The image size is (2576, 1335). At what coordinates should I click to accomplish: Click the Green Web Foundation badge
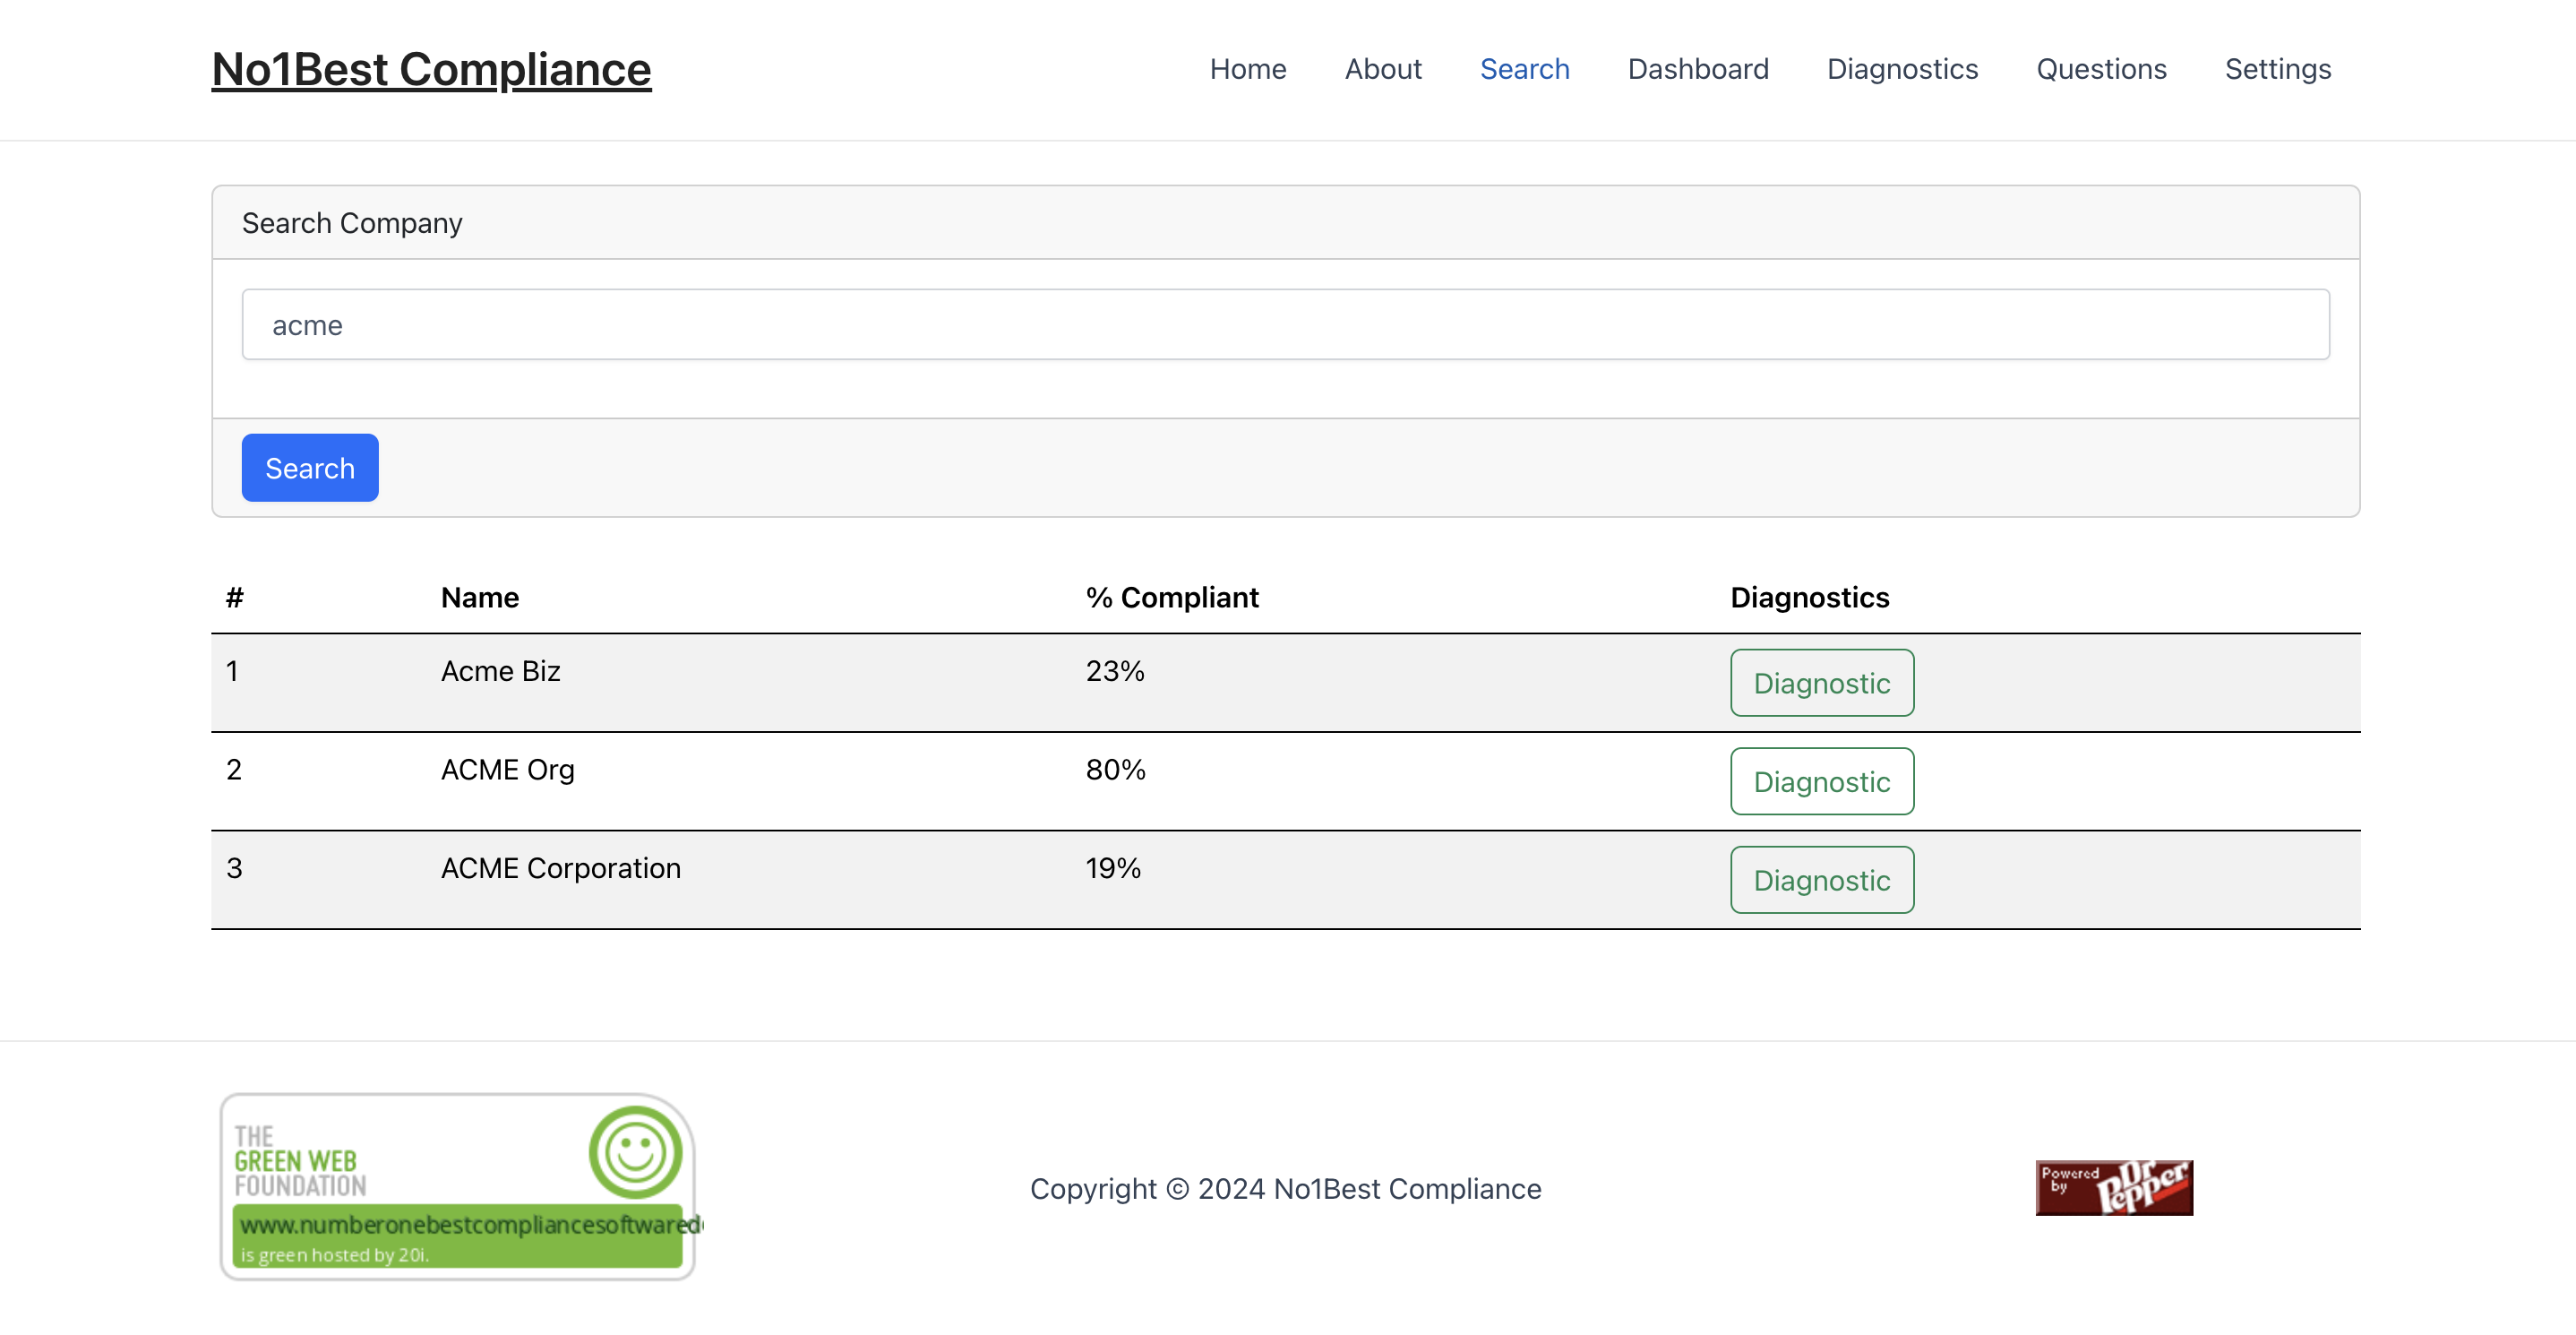457,1186
